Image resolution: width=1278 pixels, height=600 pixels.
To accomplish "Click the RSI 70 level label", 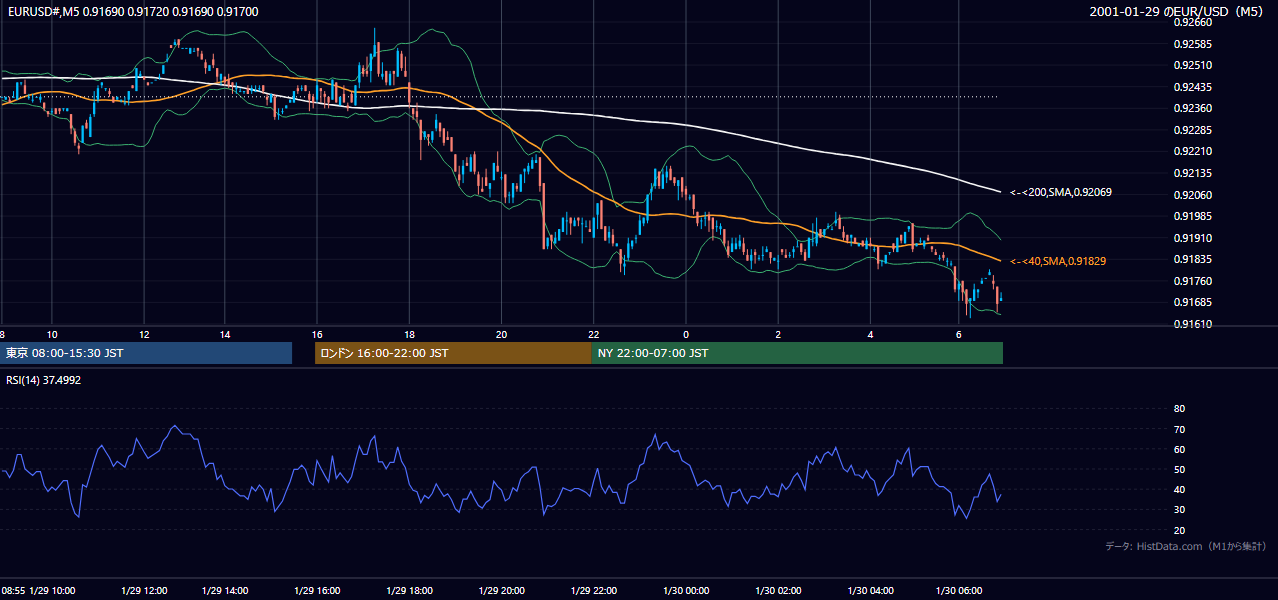I will 1179,429.
